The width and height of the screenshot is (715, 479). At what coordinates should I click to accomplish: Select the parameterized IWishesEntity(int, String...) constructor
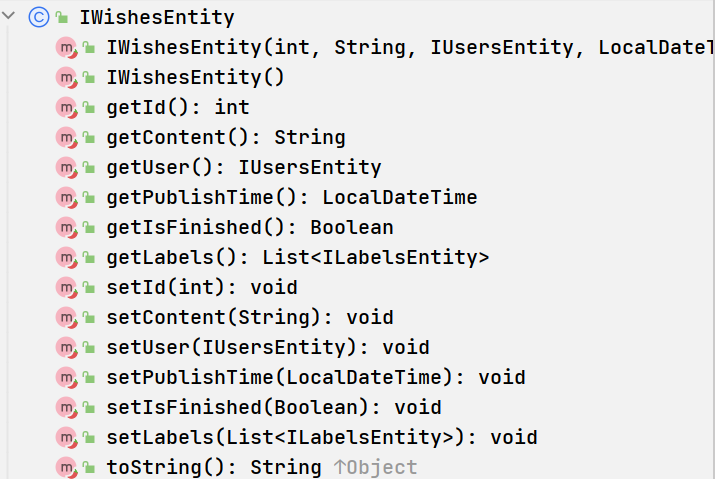coord(409,48)
